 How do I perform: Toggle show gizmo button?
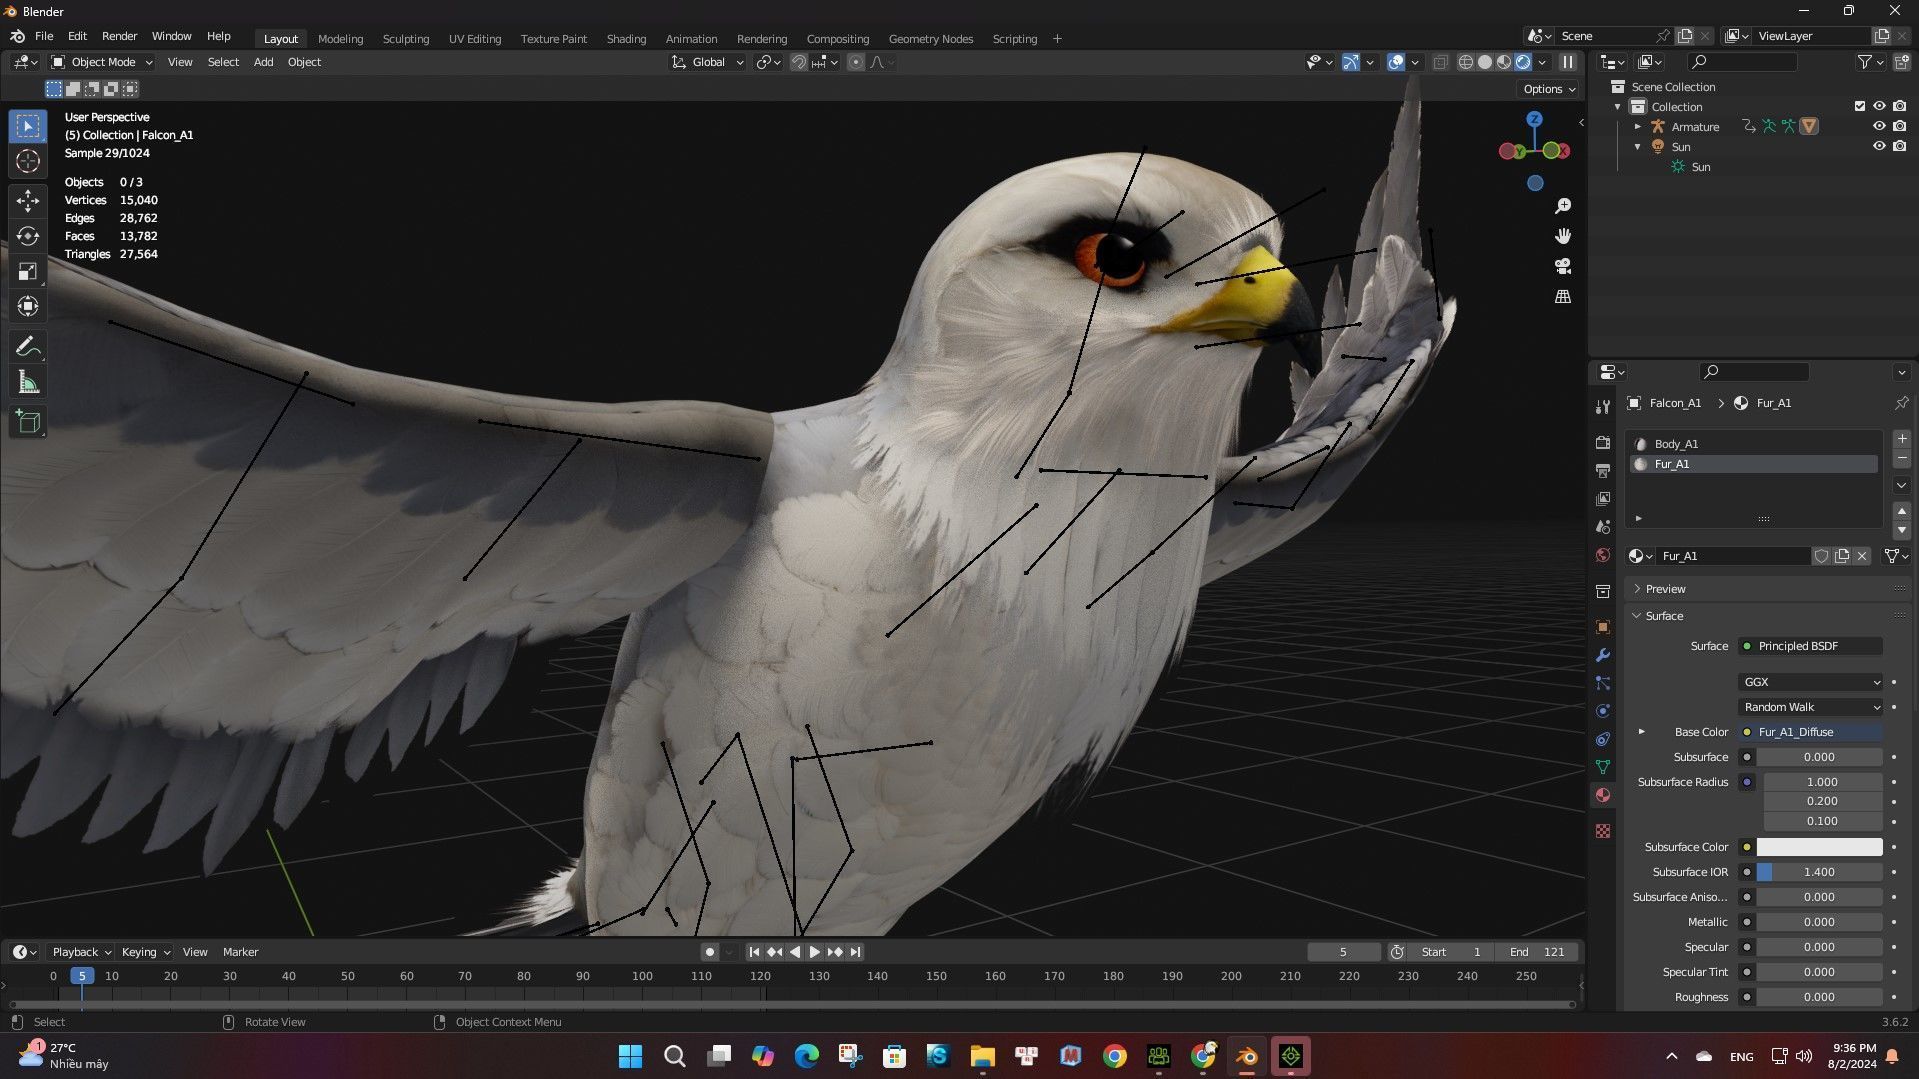1351,62
